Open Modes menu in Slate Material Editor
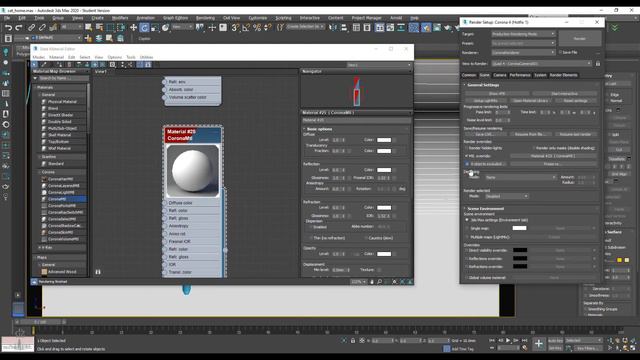The image size is (640, 360). click(39, 57)
